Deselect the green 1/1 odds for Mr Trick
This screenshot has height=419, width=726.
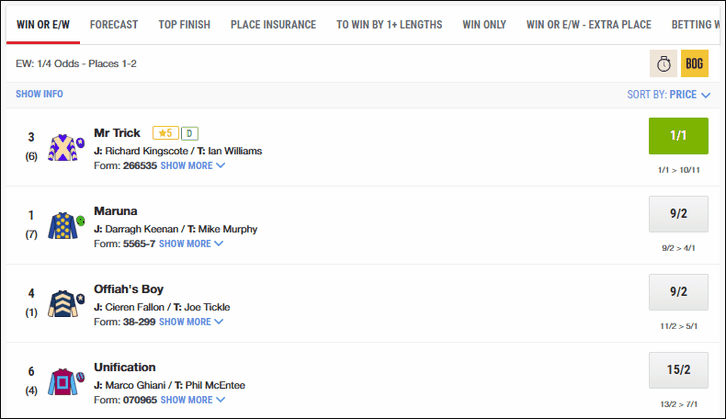678,135
